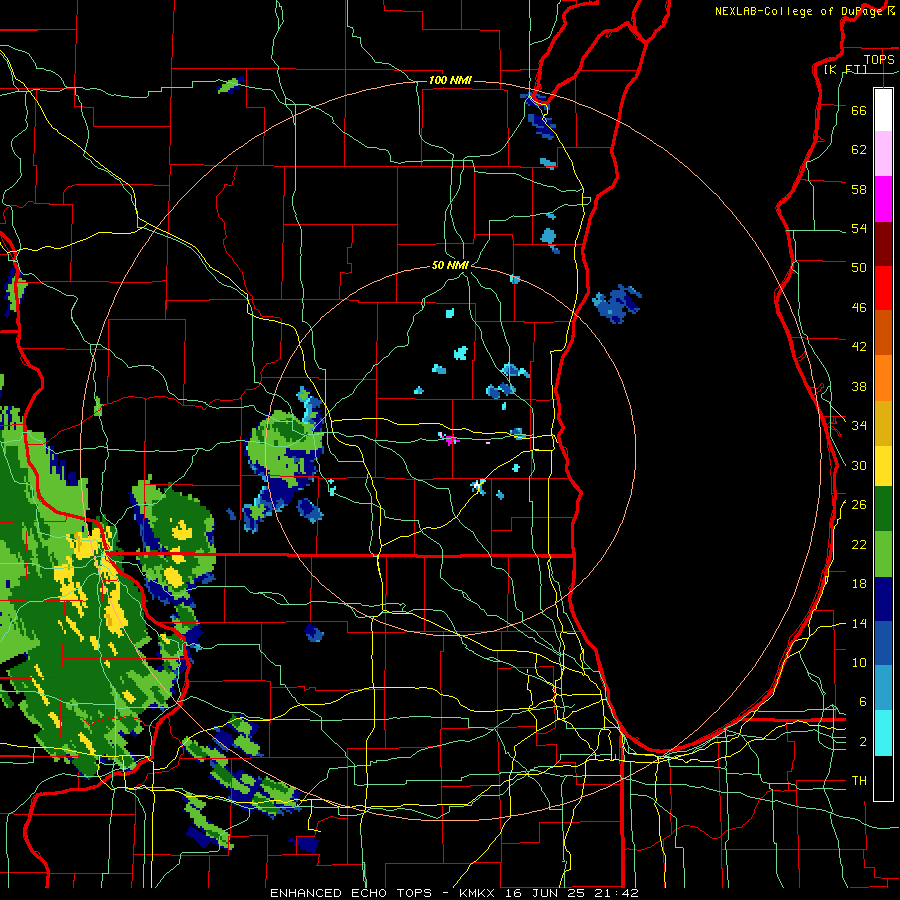900x900 pixels.
Task: Click the '100 NMI' range ring label
Action: click(450, 80)
